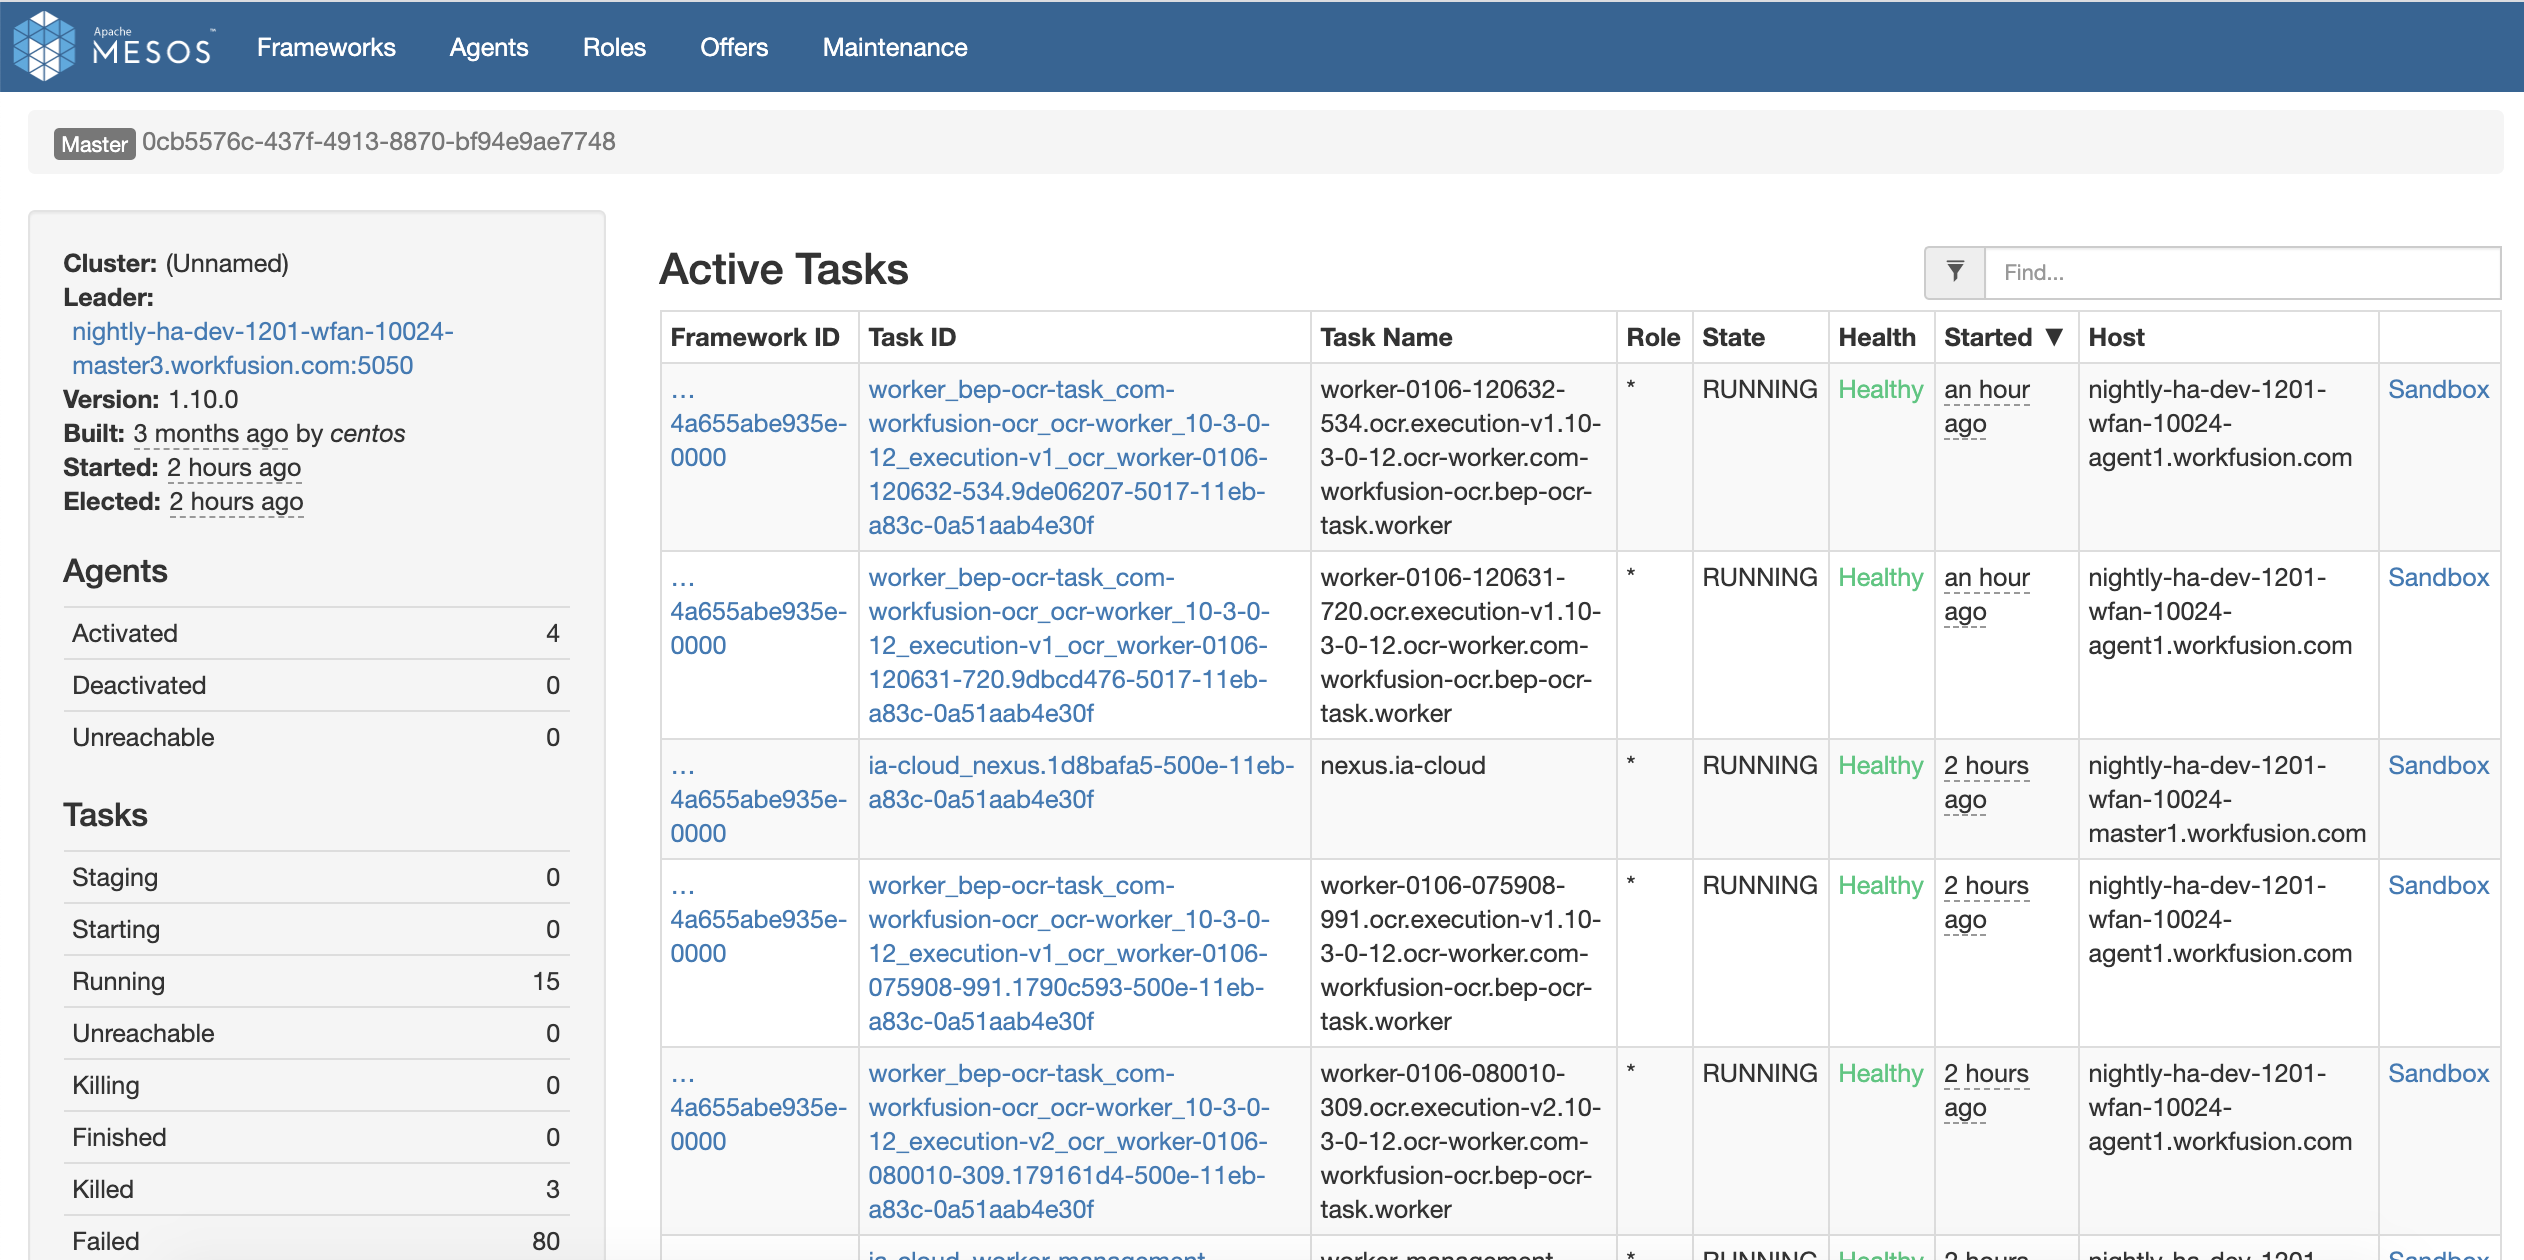This screenshot has width=2524, height=1260.
Task: Open the Agents page from navbar
Action: coord(489,47)
